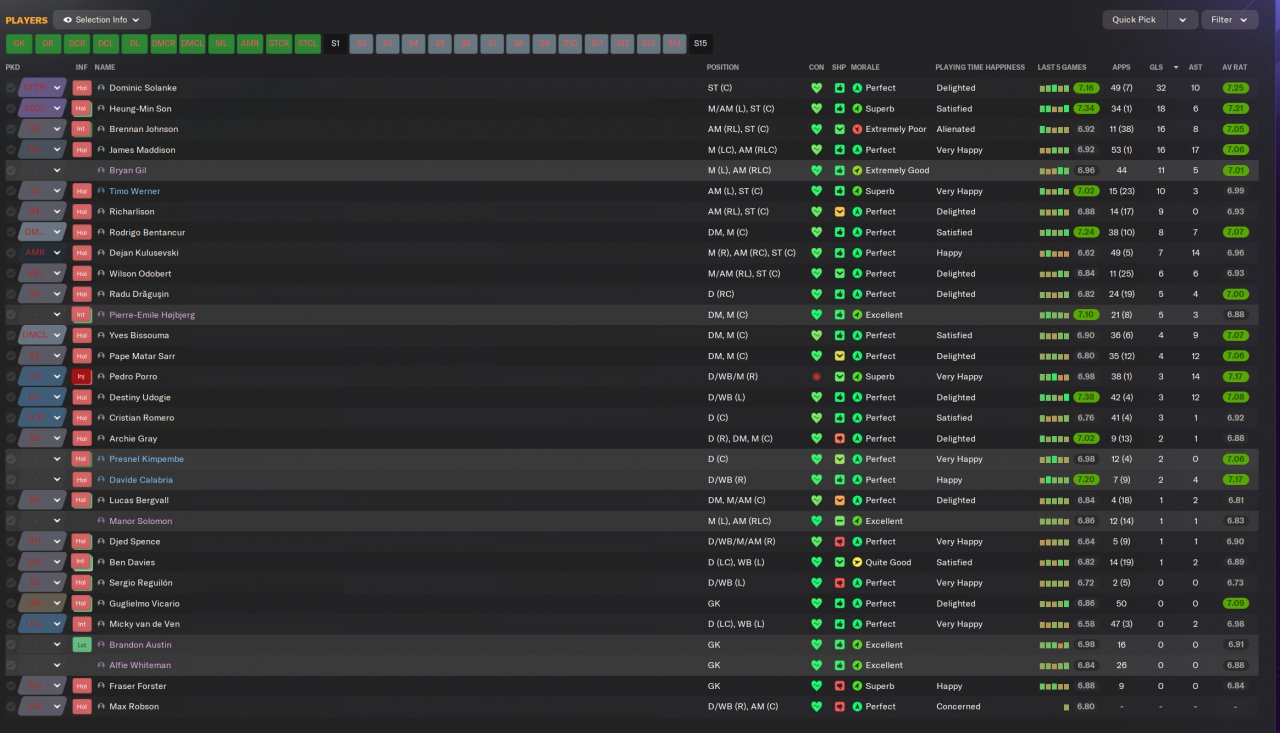Click the 7.25 average rating pill for Solanke
Screen dimensions: 1280x733
[x=1235, y=88]
